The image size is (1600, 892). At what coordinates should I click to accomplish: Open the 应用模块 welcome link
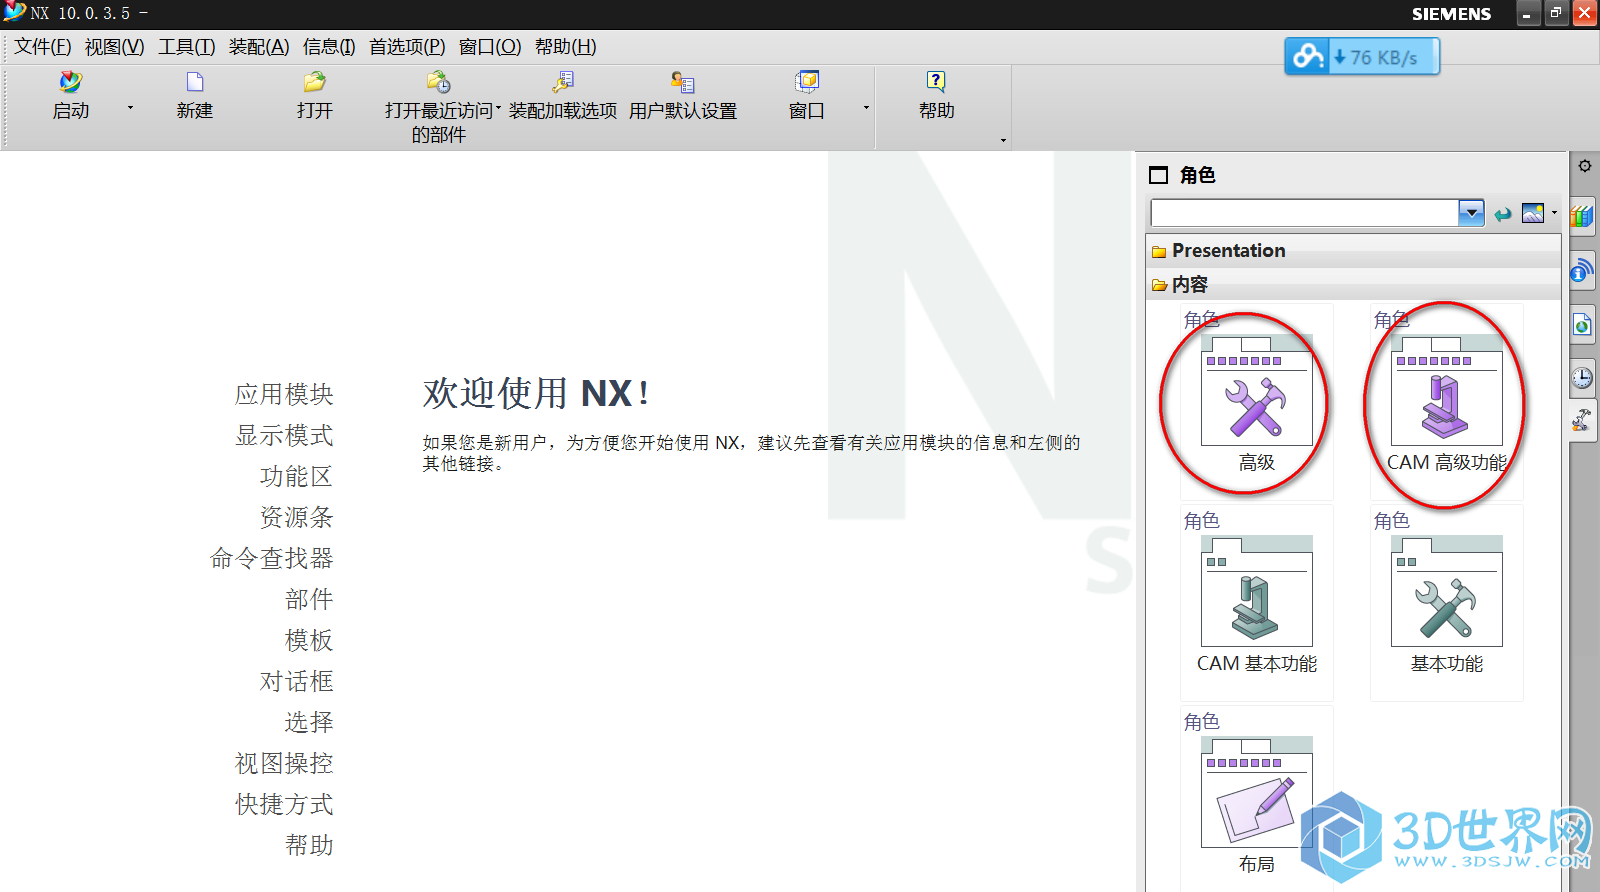coord(284,394)
